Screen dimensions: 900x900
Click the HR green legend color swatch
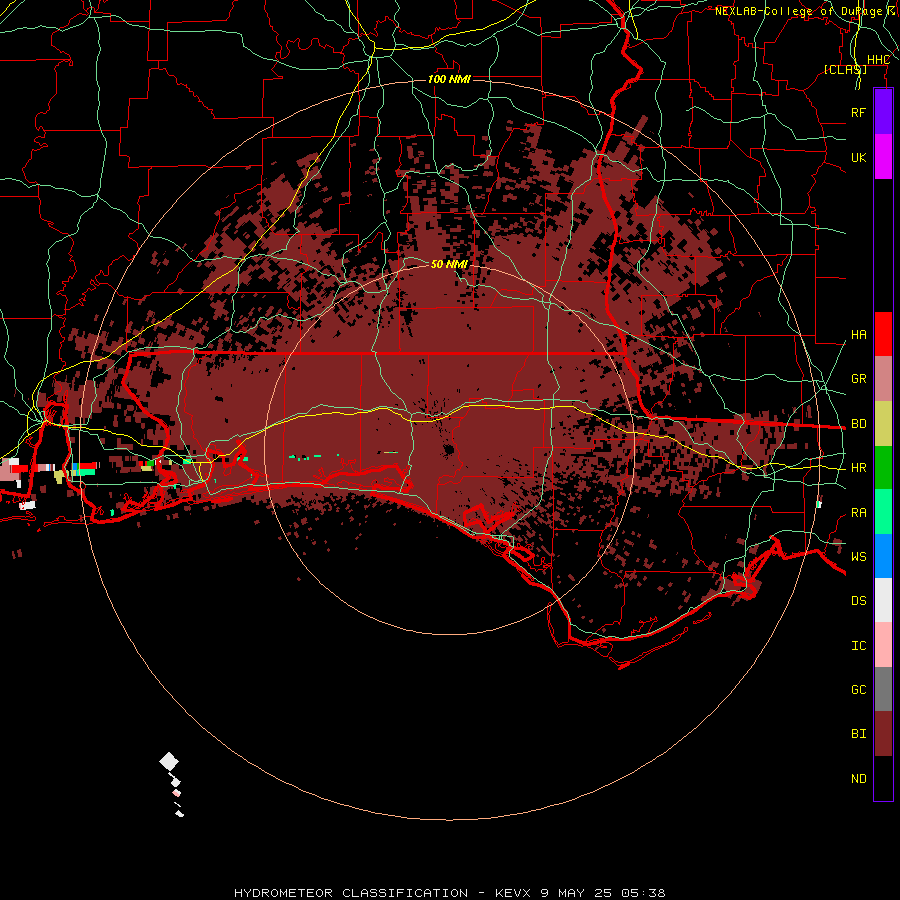pyautogui.click(x=883, y=468)
